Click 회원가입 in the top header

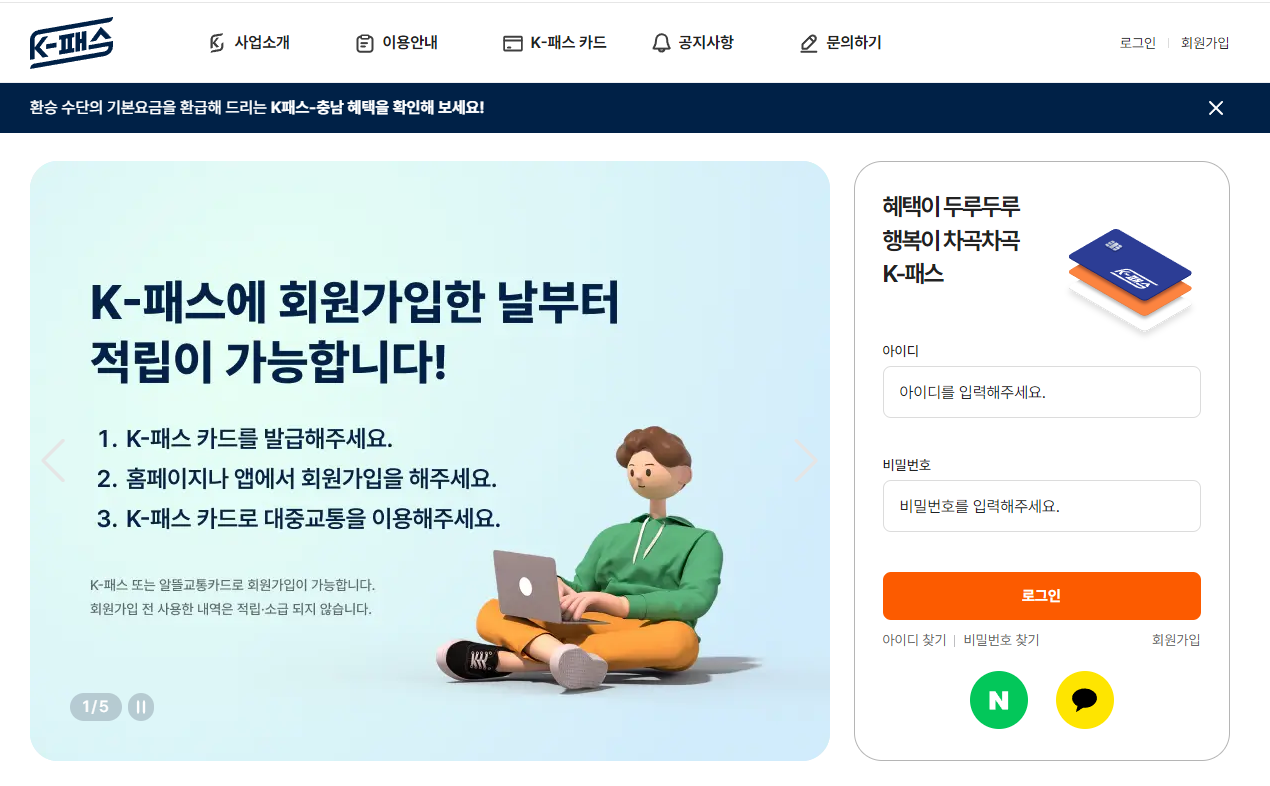point(1205,43)
